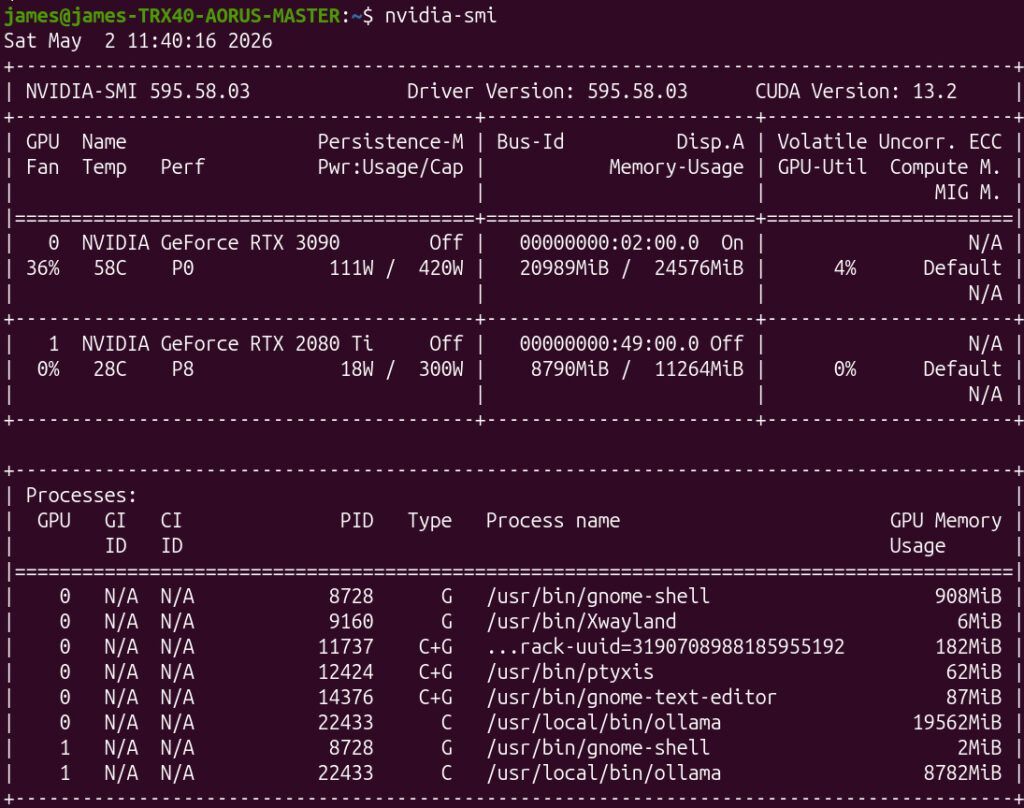Click the 908MiB memory usage value

click(968, 596)
